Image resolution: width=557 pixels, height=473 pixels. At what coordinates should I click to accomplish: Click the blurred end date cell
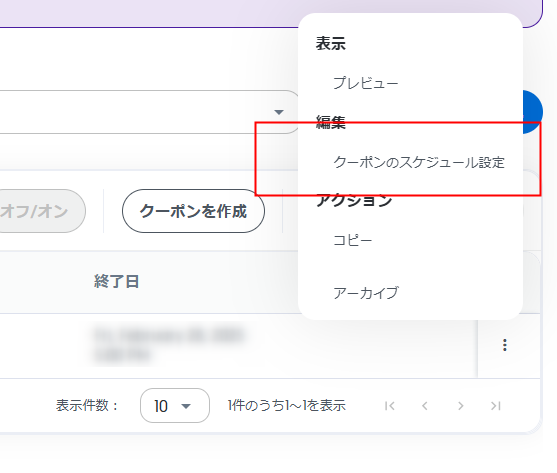(x=169, y=344)
